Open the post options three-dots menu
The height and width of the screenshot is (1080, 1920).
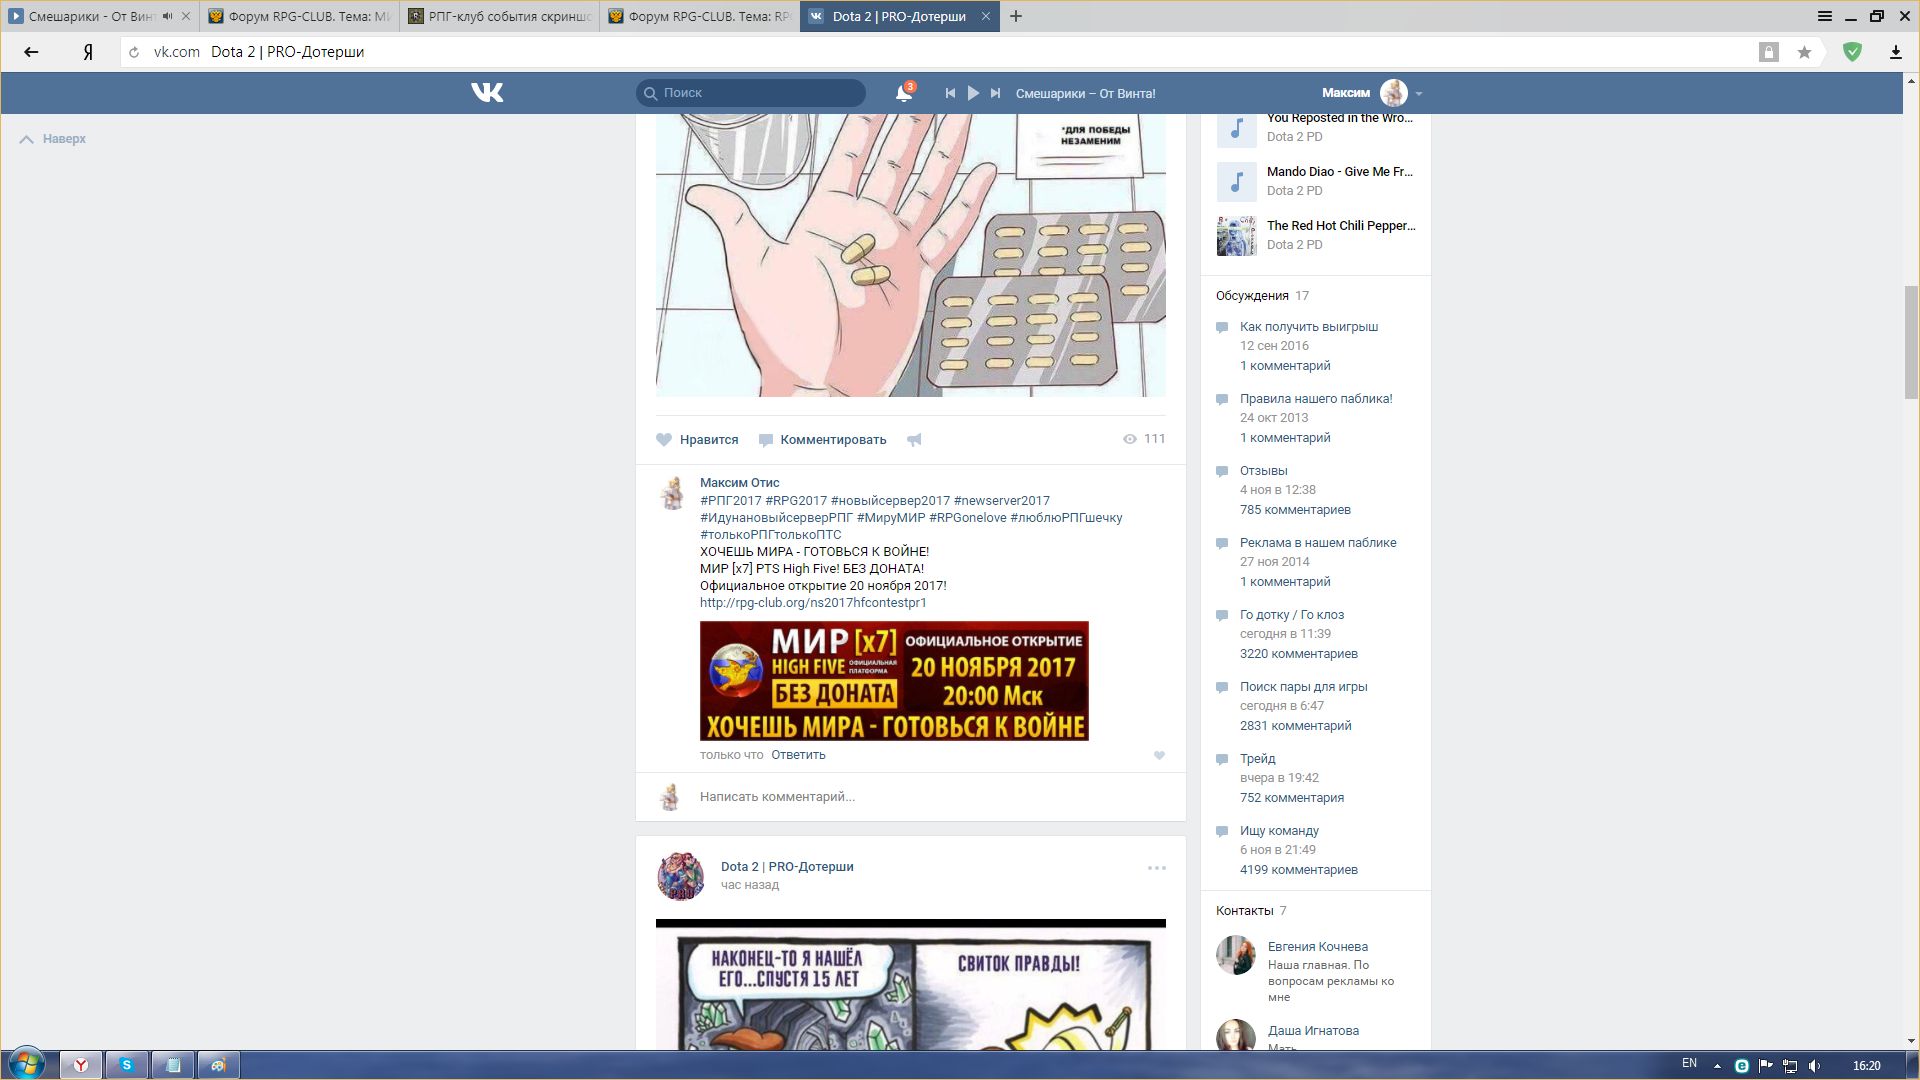point(1157,868)
